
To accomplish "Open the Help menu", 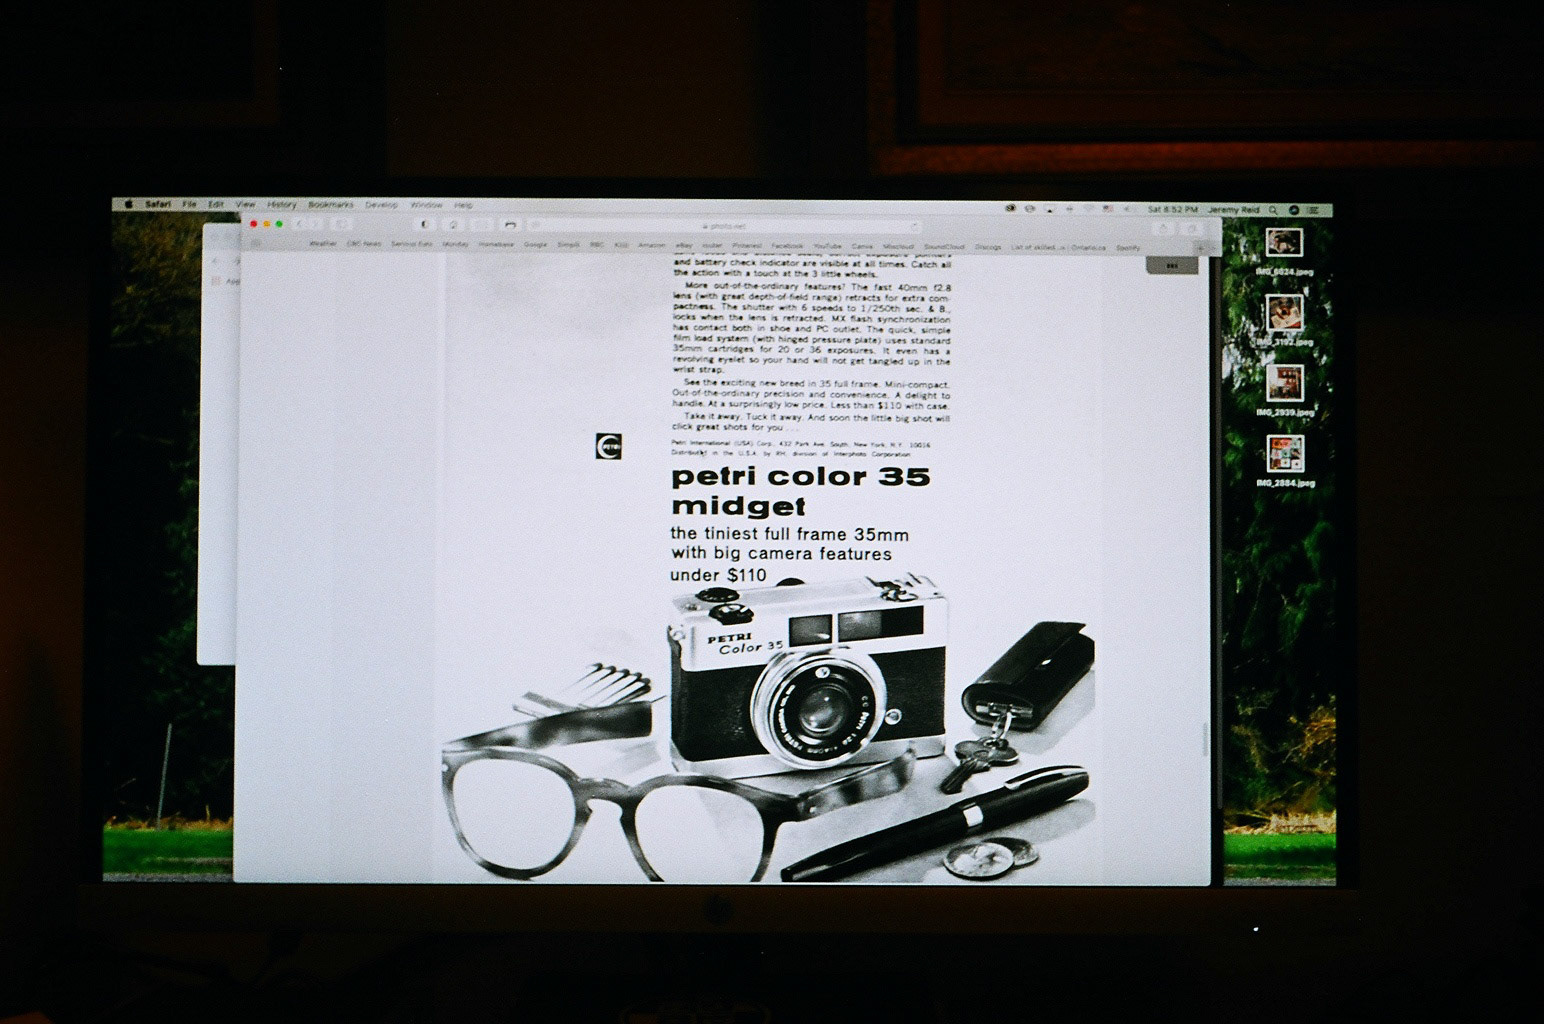I will (x=464, y=204).
